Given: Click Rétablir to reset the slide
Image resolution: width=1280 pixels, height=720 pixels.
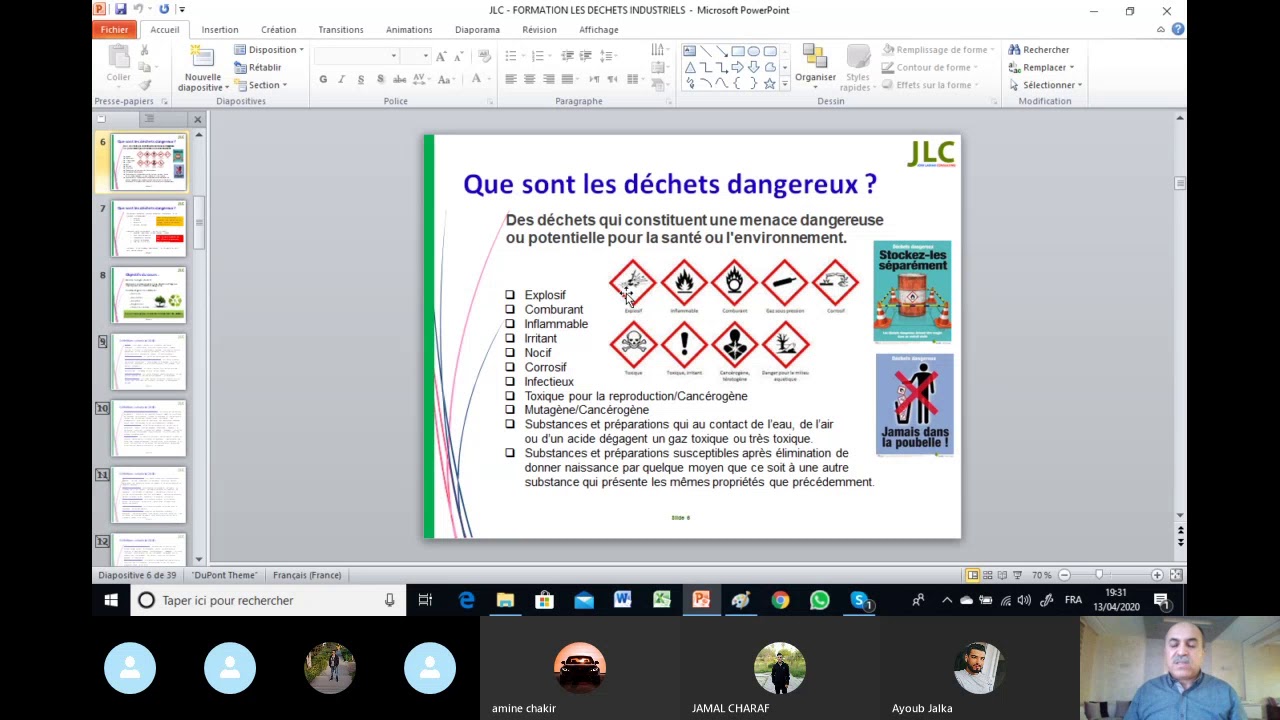Looking at the screenshot, I should tap(258, 67).
